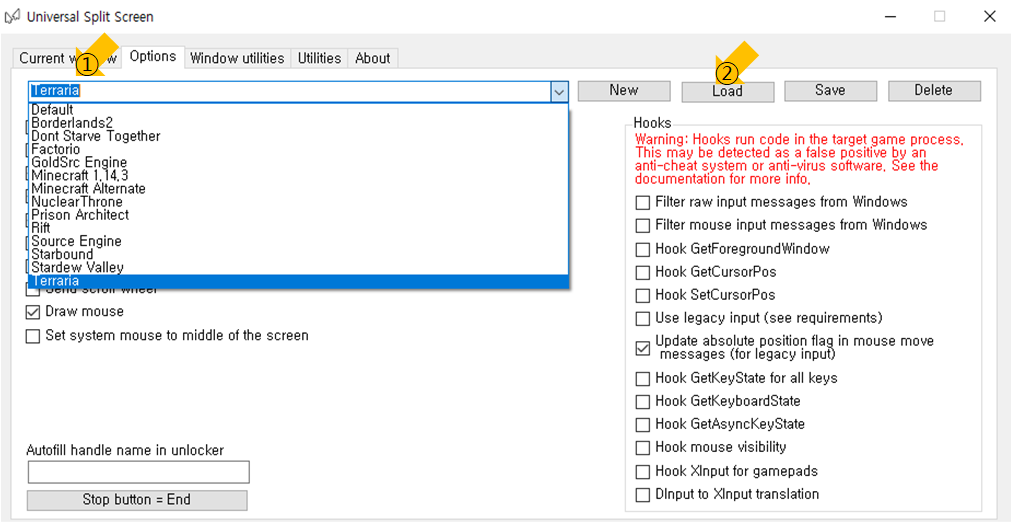Enable Hook XInput for gamepads
Screen dimensions: 1012x526
tap(643, 472)
